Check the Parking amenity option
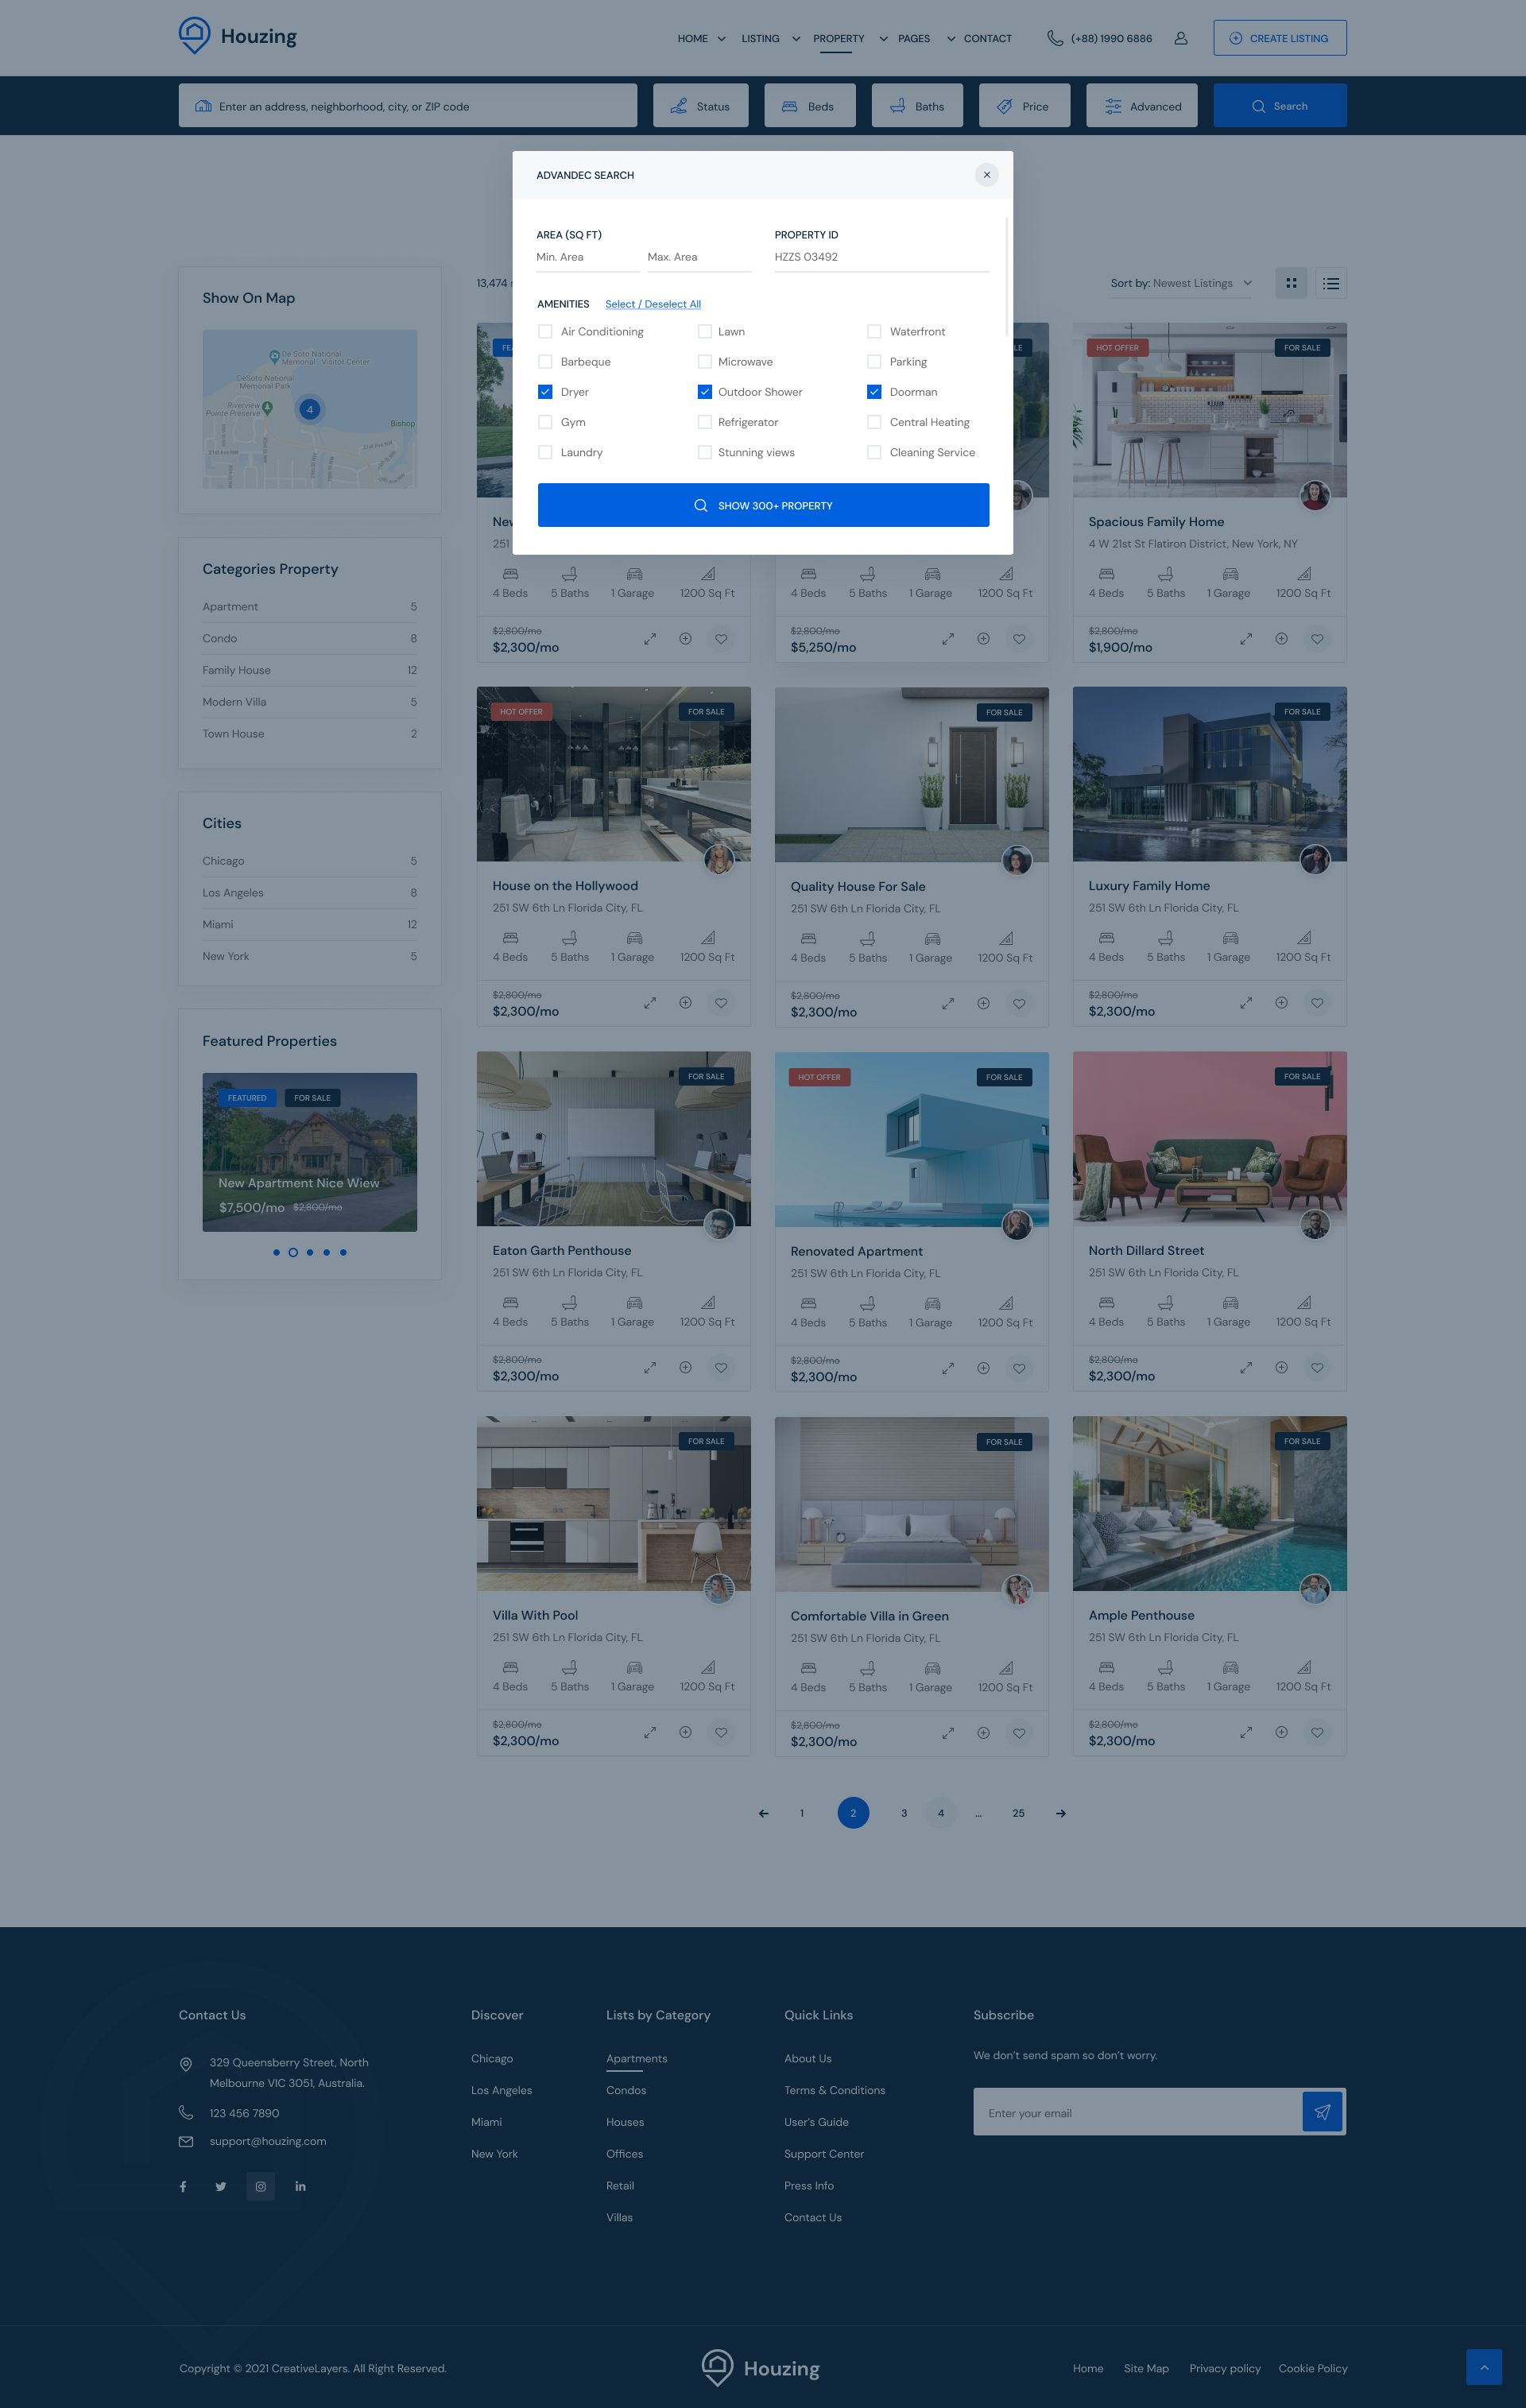Viewport: 1526px width, 2408px height. (x=874, y=362)
